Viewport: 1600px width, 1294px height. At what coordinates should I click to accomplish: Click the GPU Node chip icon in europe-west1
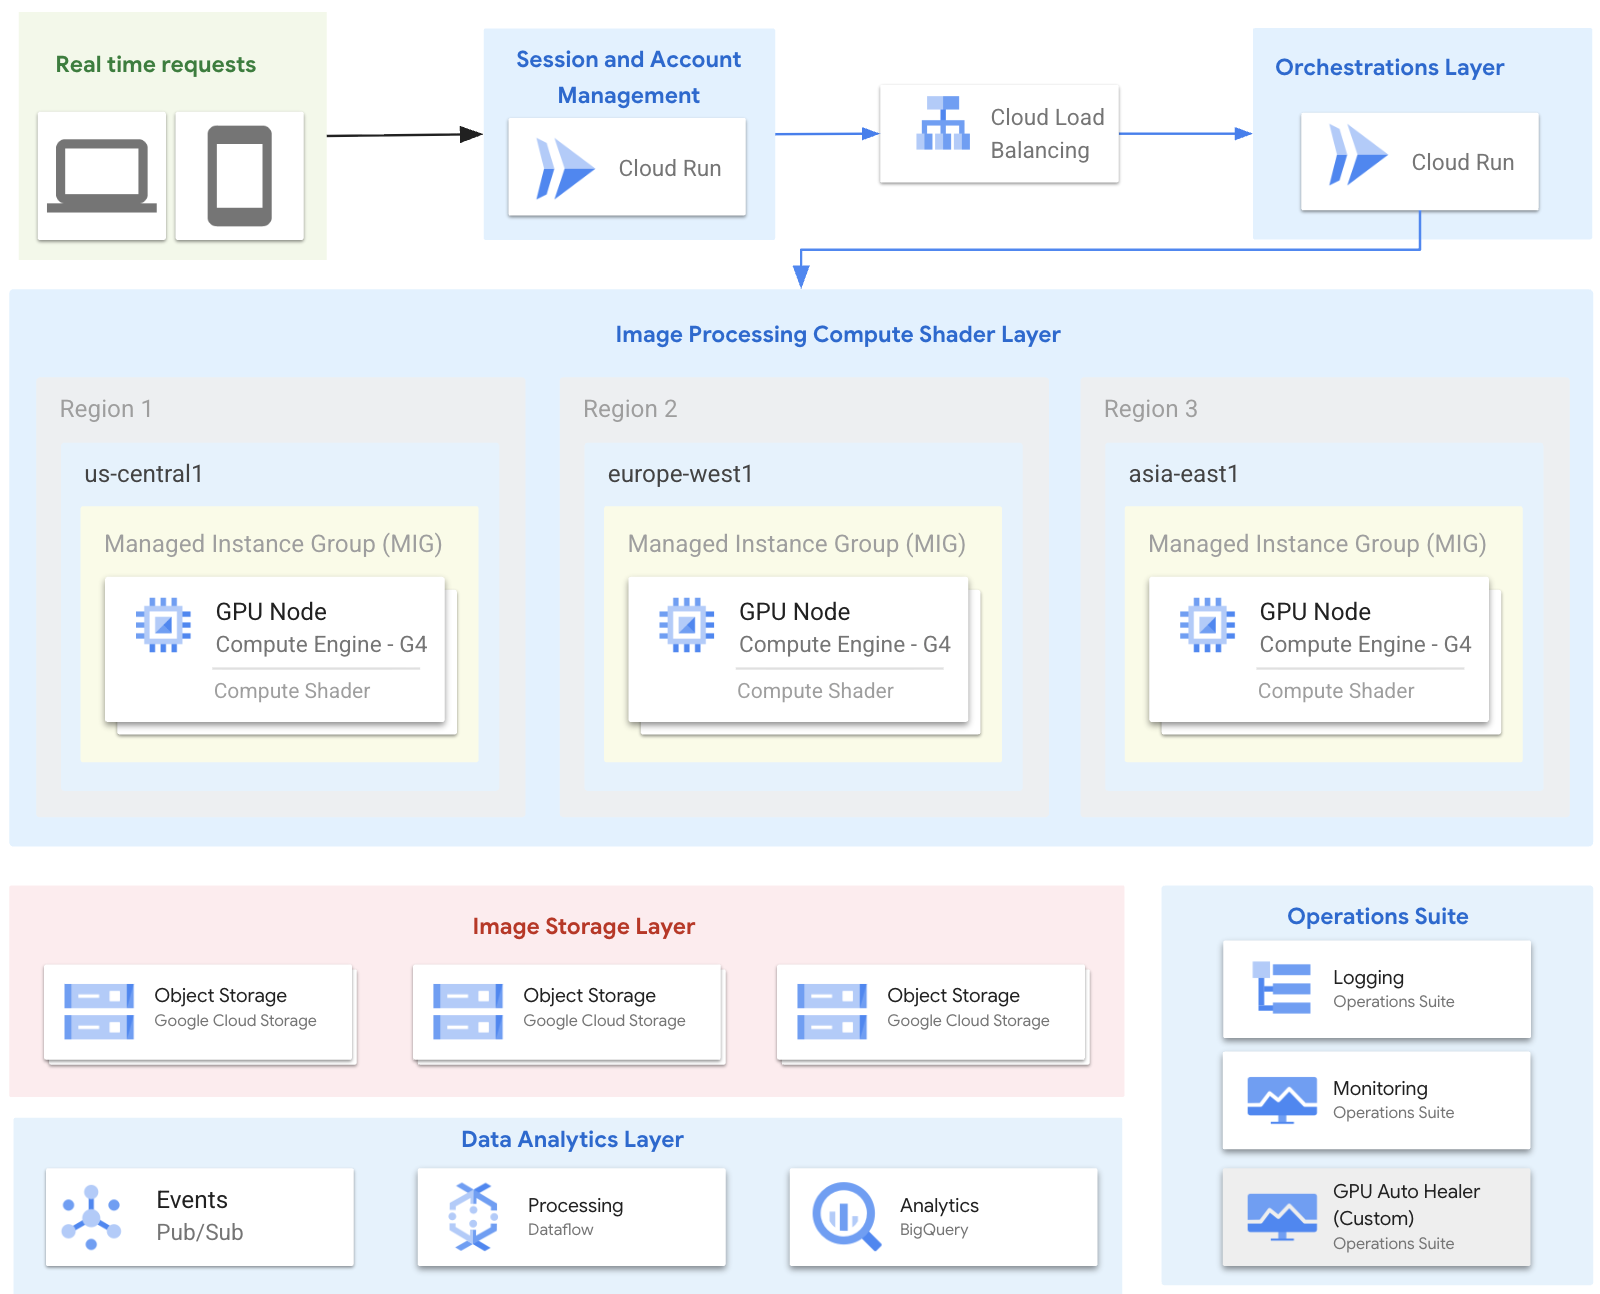[686, 625]
